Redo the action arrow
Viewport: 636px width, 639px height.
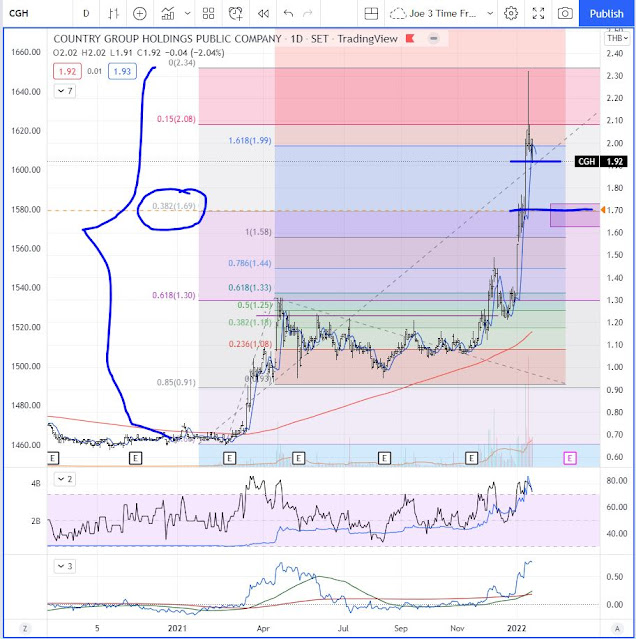click(308, 13)
